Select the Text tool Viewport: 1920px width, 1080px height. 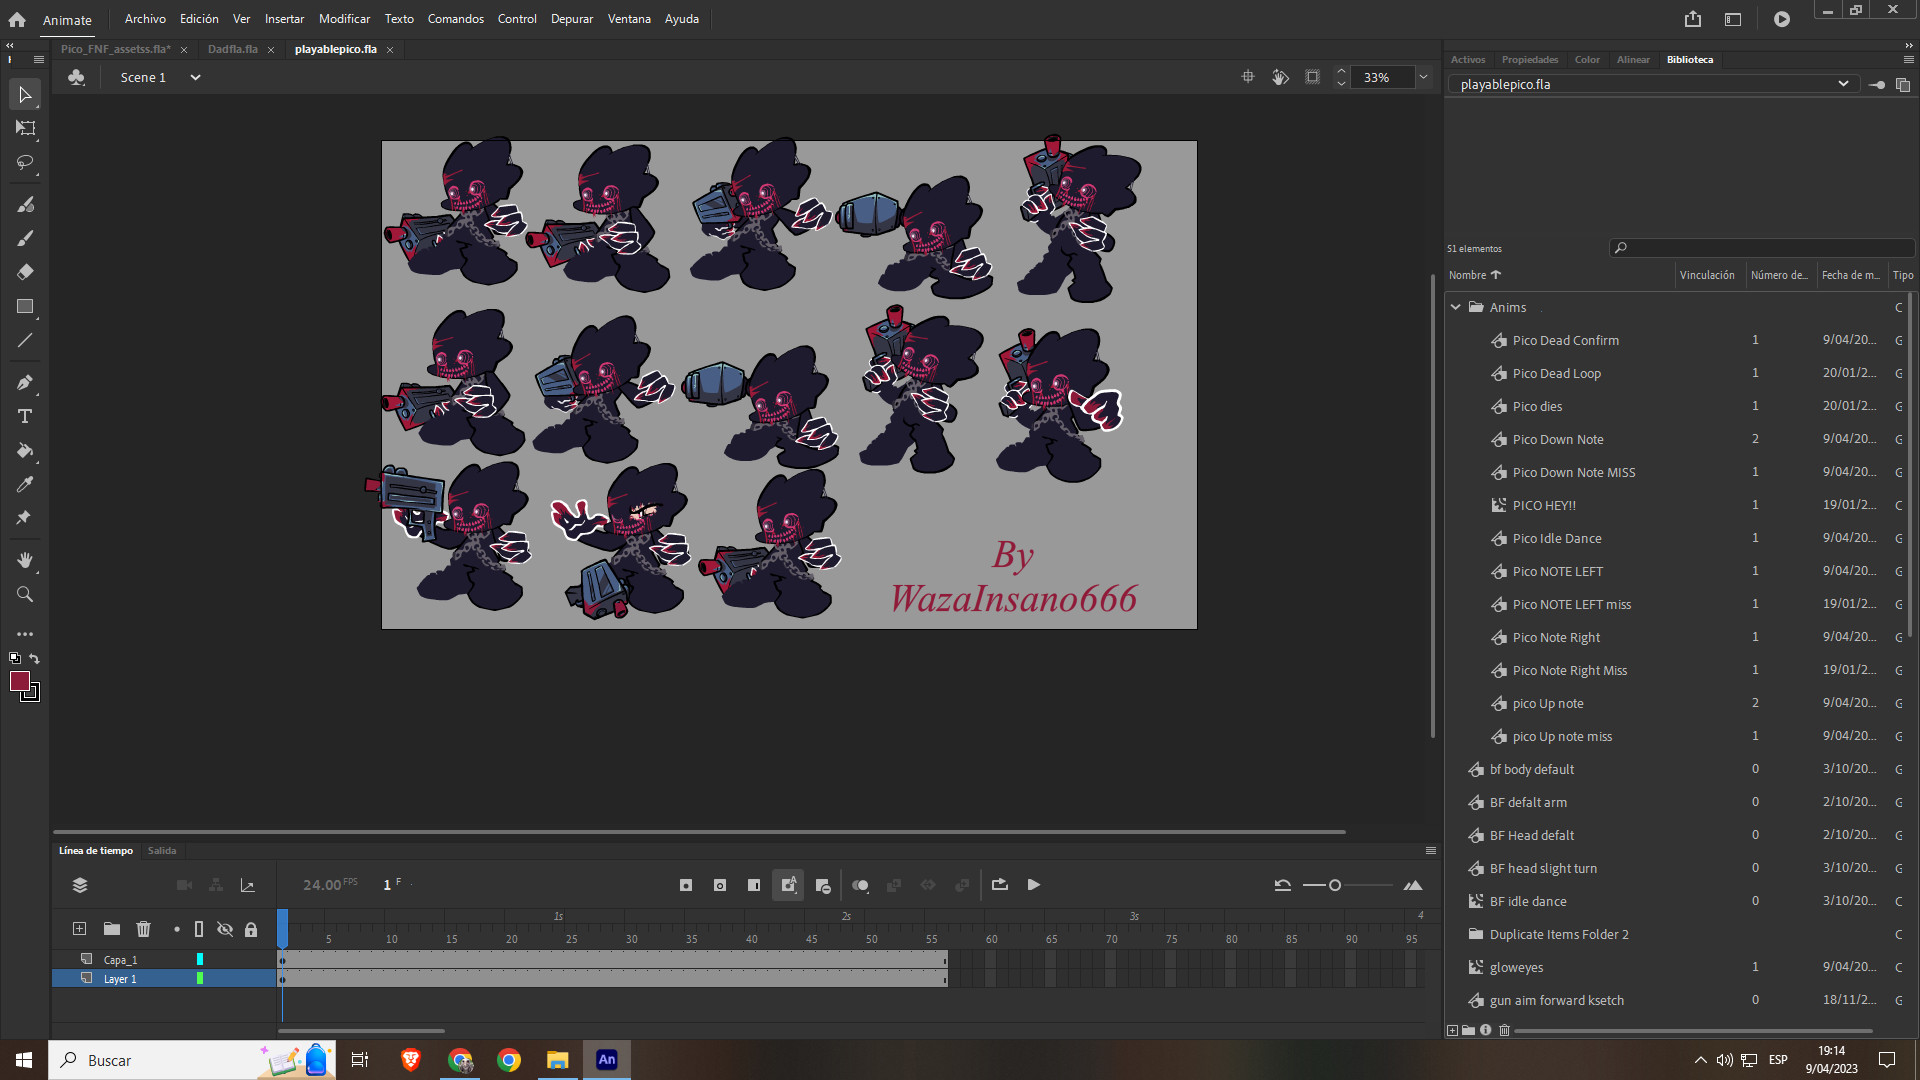click(25, 416)
